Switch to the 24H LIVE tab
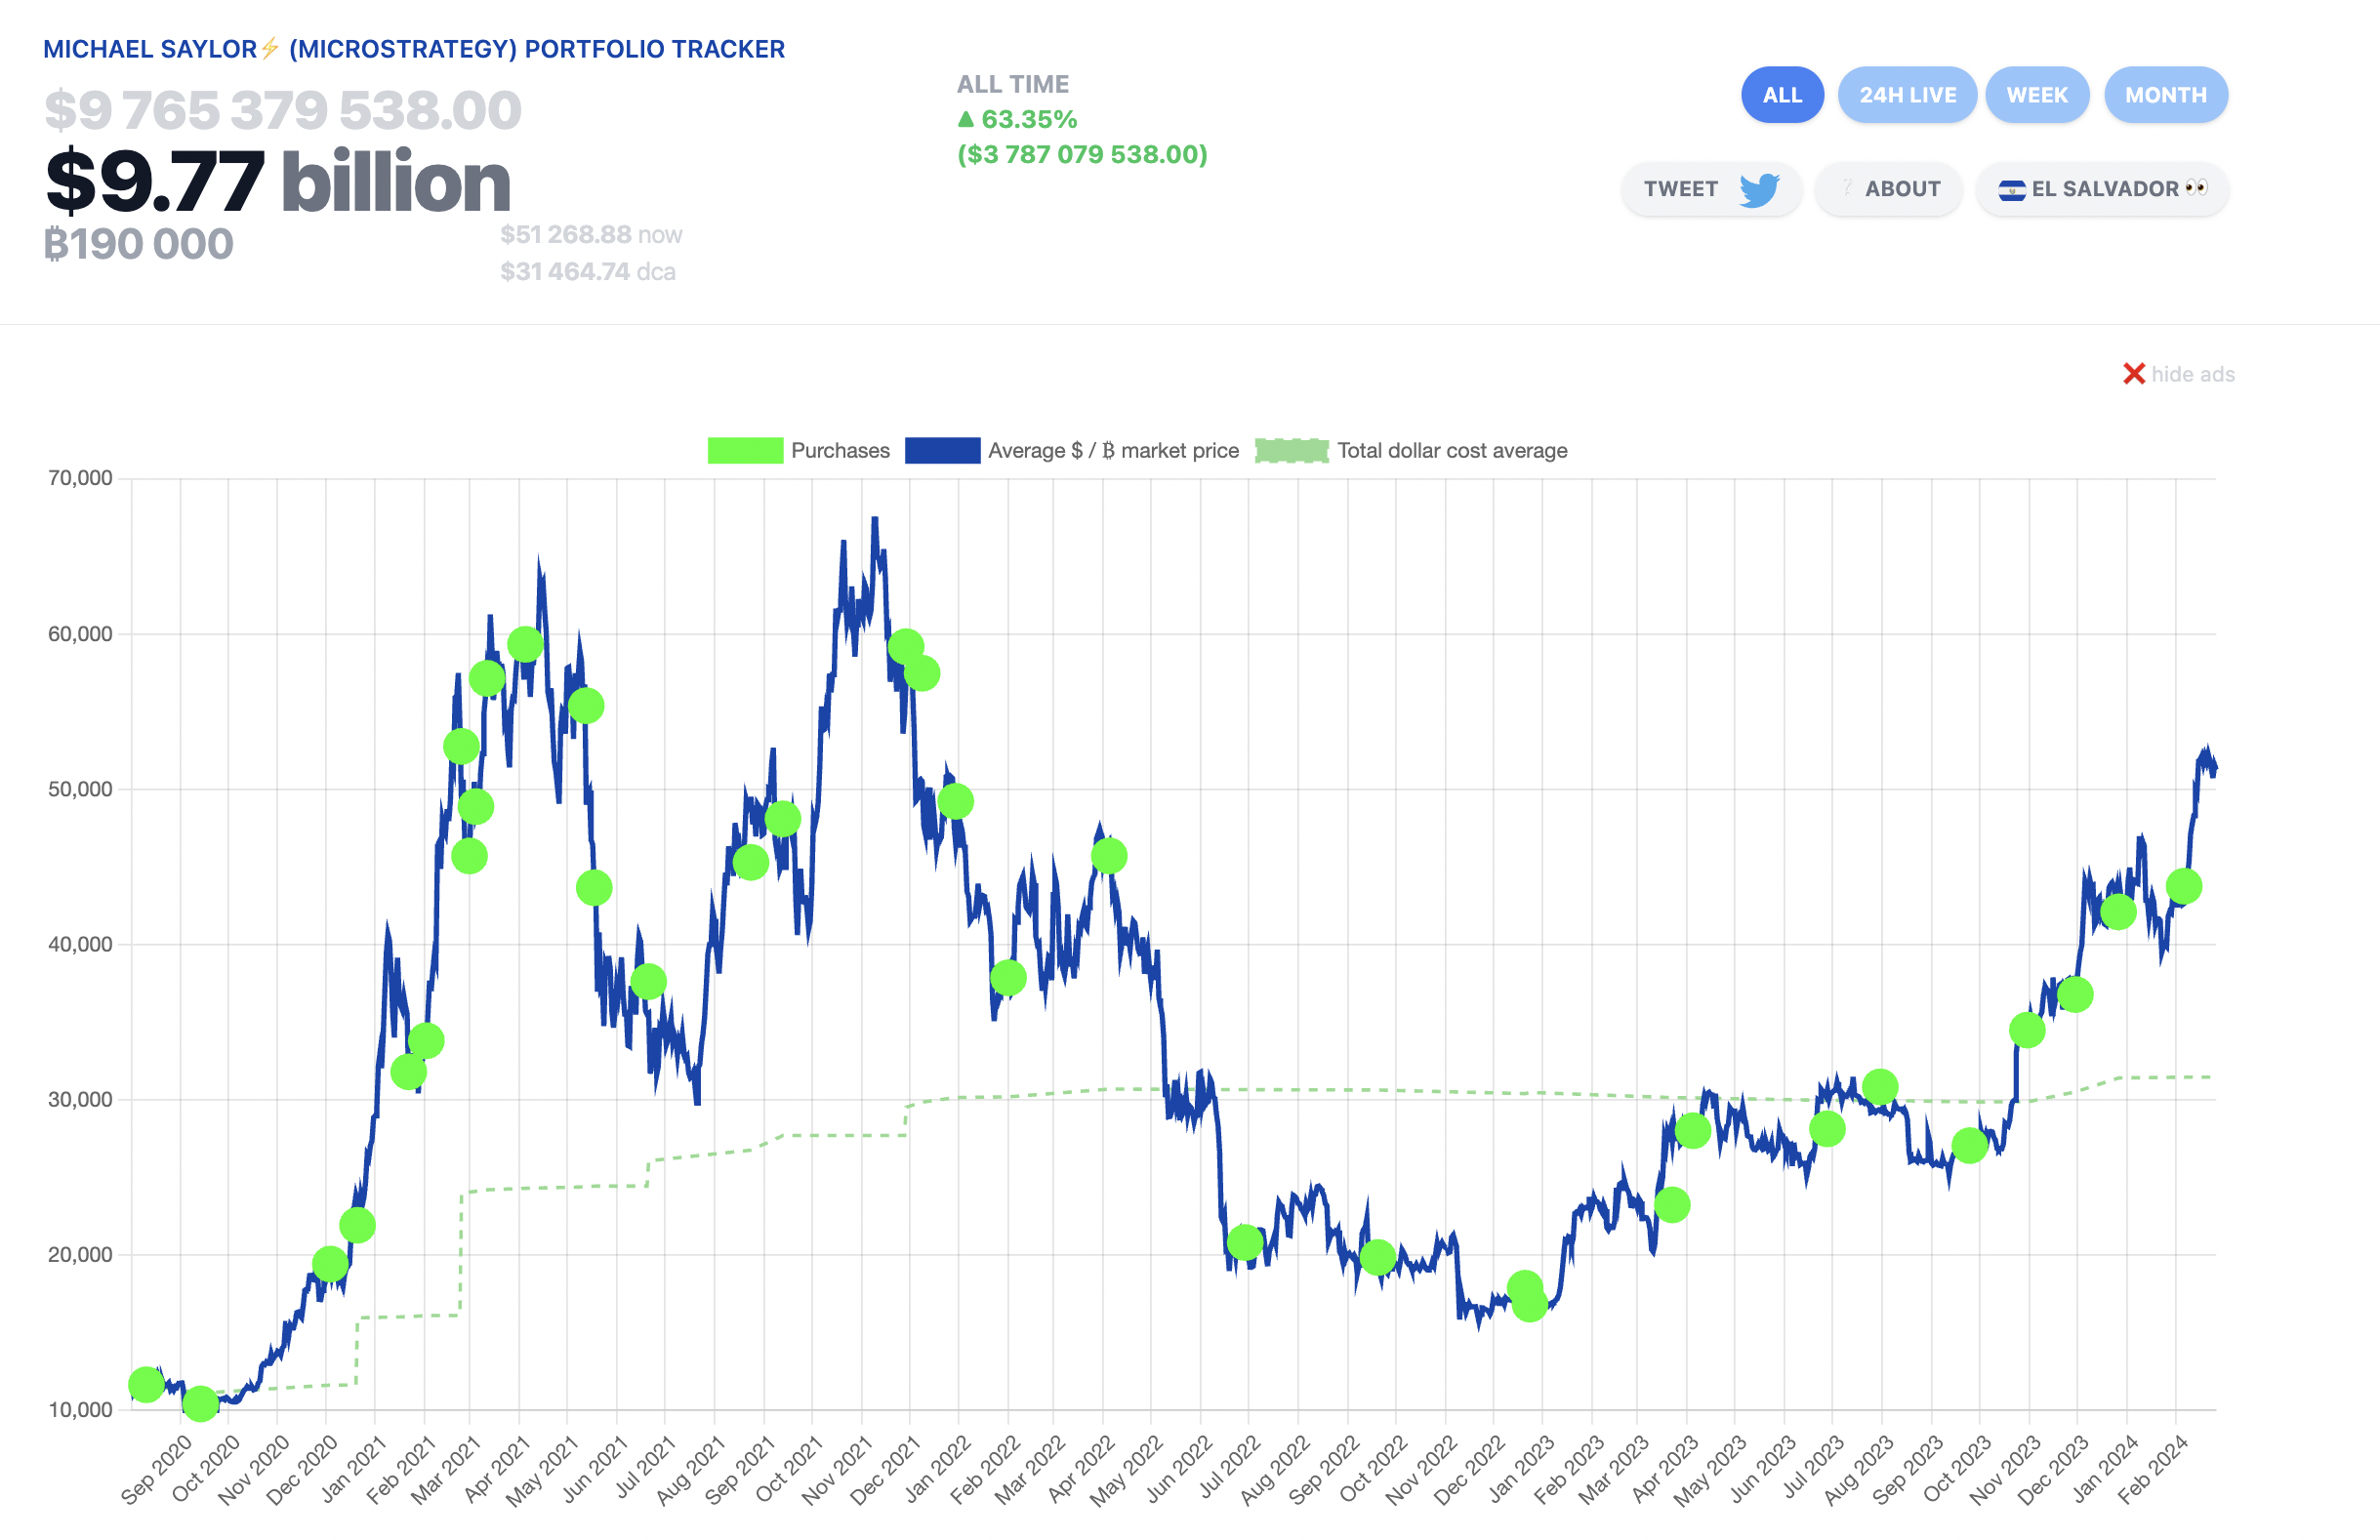 click(1907, 95)
